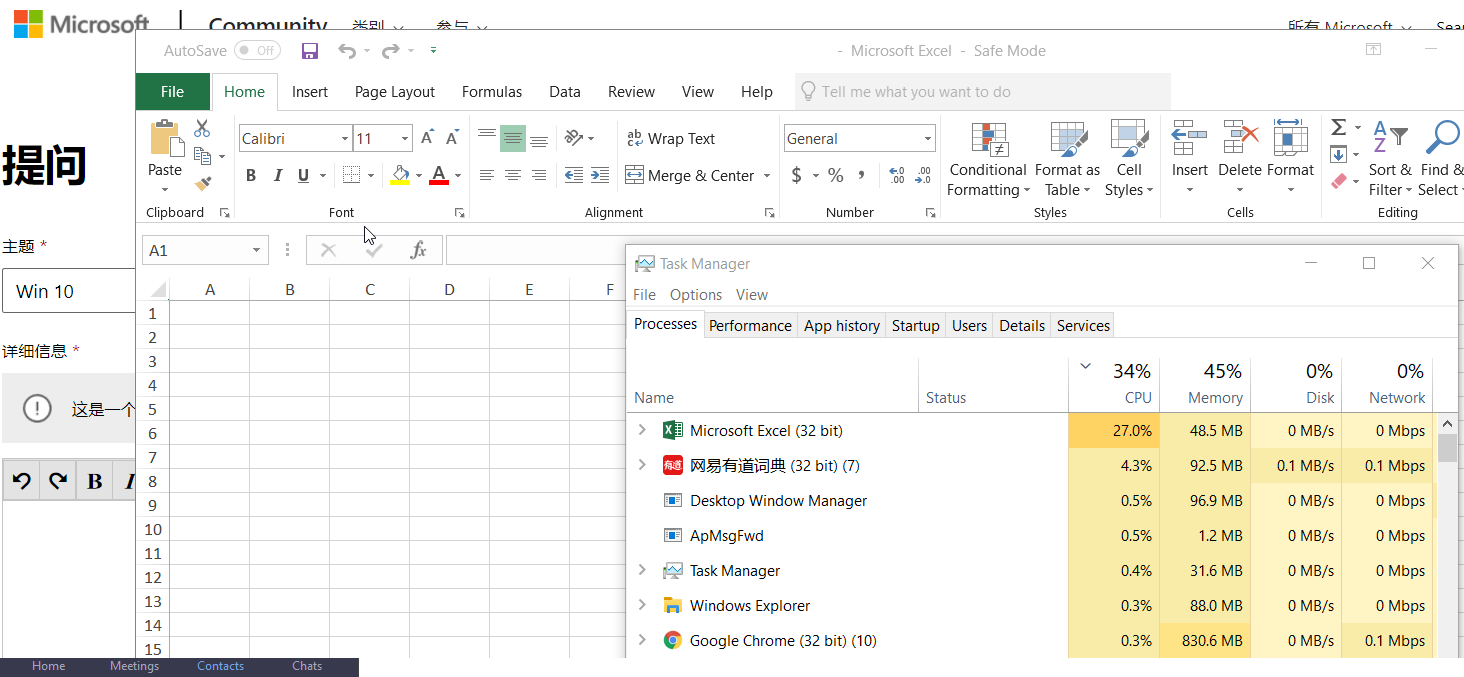Image resolution: width=1464 pixels, height=677 pixels.
Task: Click Merge & Center
Action: tap(690, 175)
